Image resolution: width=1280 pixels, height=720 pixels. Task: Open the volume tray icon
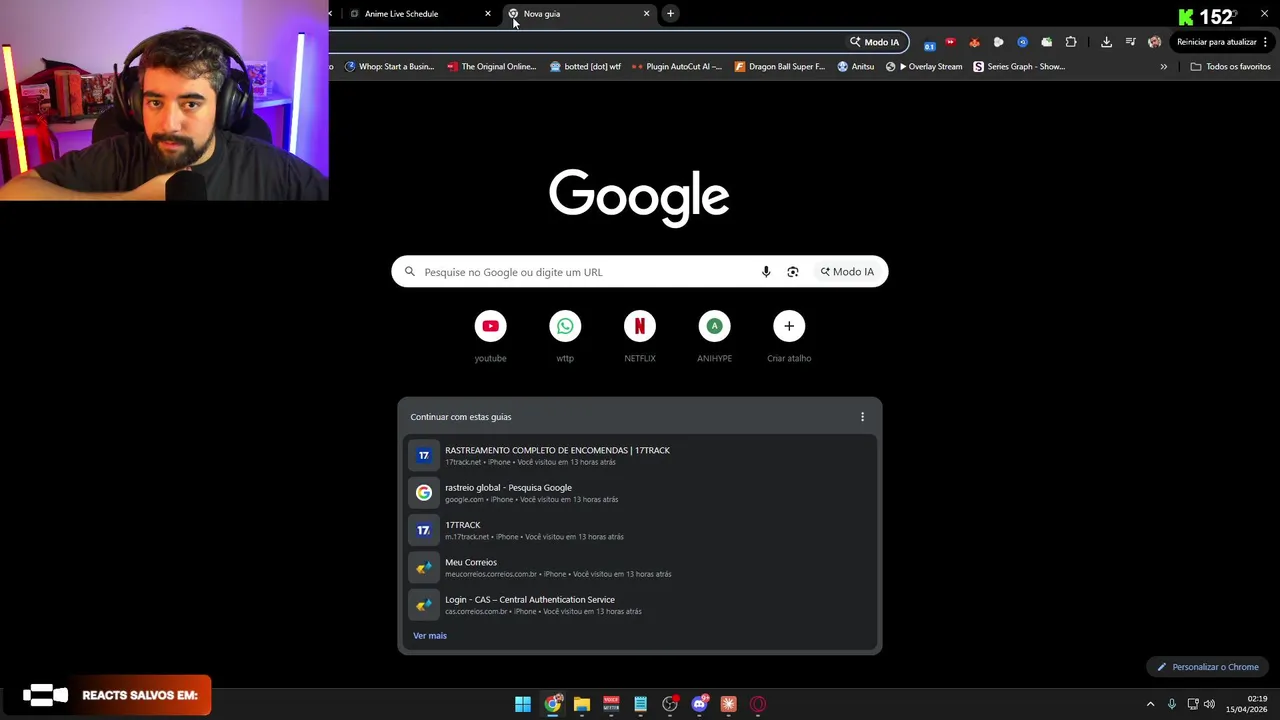[1209, 704]
